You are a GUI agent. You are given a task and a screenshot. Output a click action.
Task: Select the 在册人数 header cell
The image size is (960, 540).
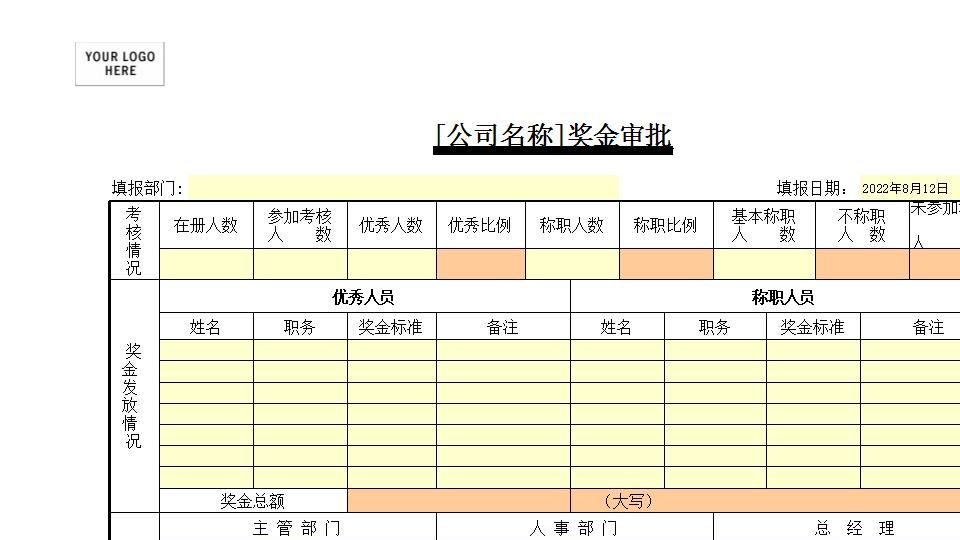coord(206,225)
